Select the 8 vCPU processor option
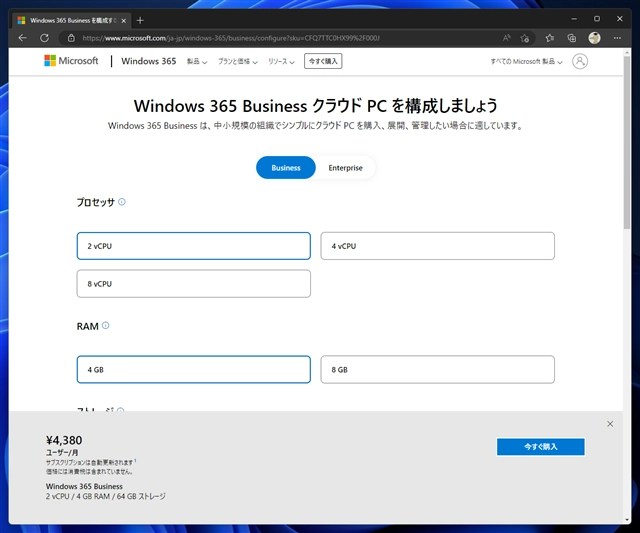 tap(193, 283)
